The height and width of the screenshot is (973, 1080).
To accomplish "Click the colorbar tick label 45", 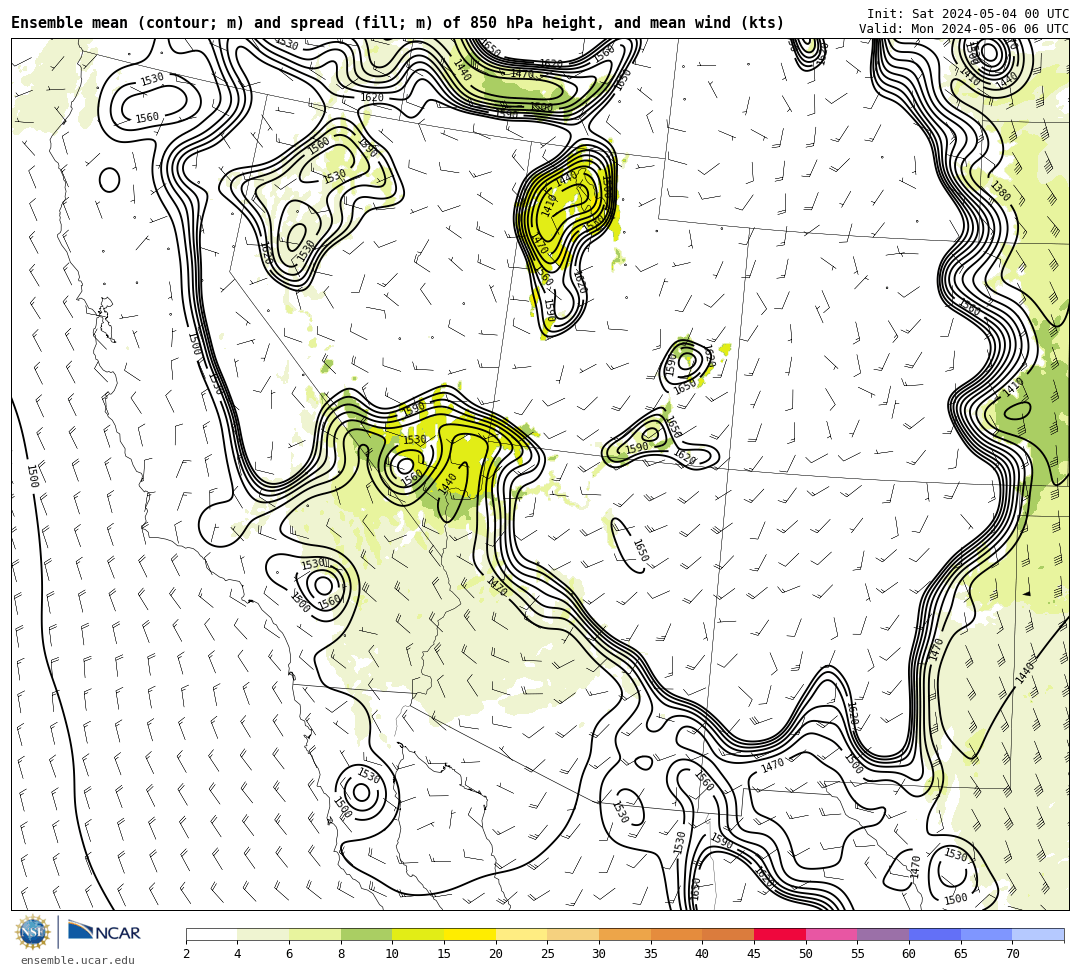I will [754, 954].
